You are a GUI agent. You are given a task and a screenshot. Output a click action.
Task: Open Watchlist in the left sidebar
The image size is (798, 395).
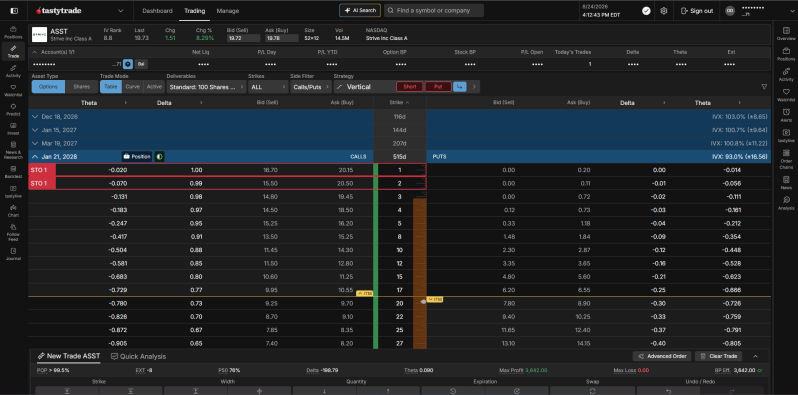pos(13,90)
